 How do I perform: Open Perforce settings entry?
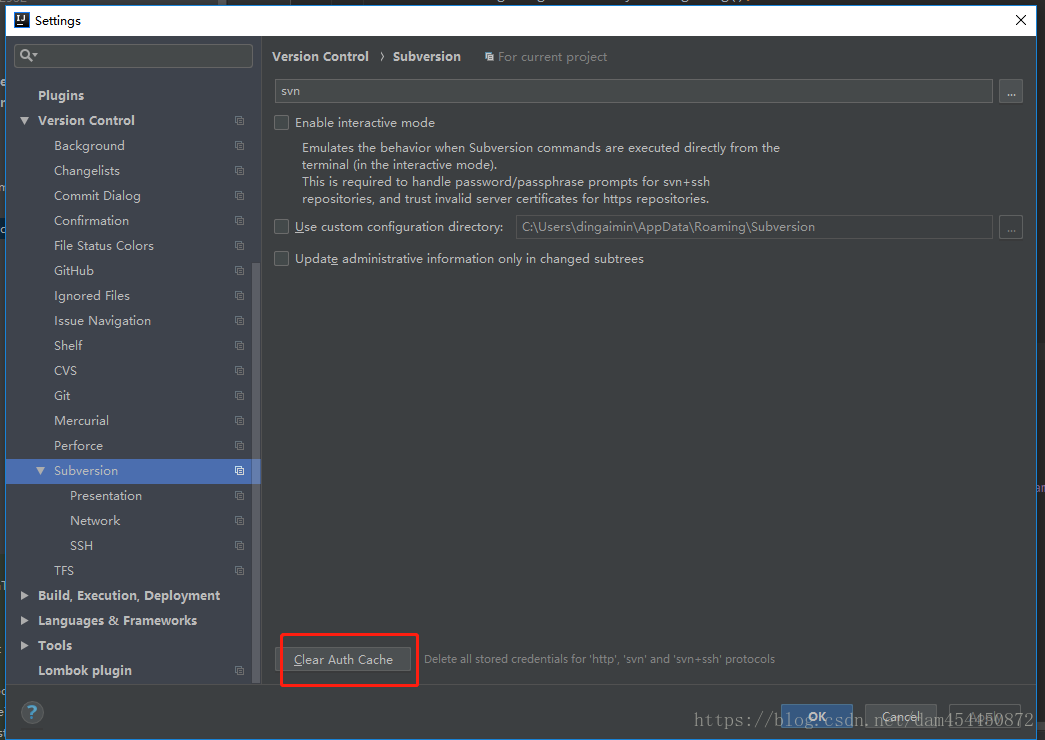(79, 445)
